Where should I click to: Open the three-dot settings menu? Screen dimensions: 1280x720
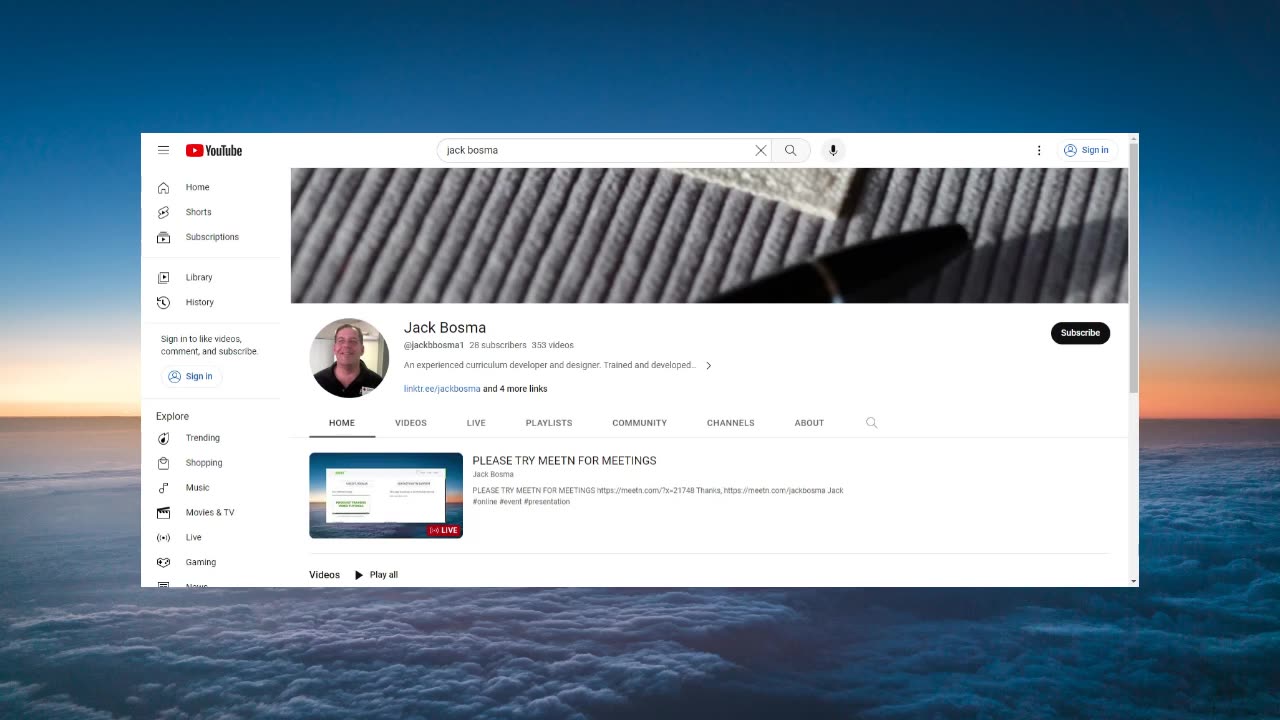(x=1039, y=150)
